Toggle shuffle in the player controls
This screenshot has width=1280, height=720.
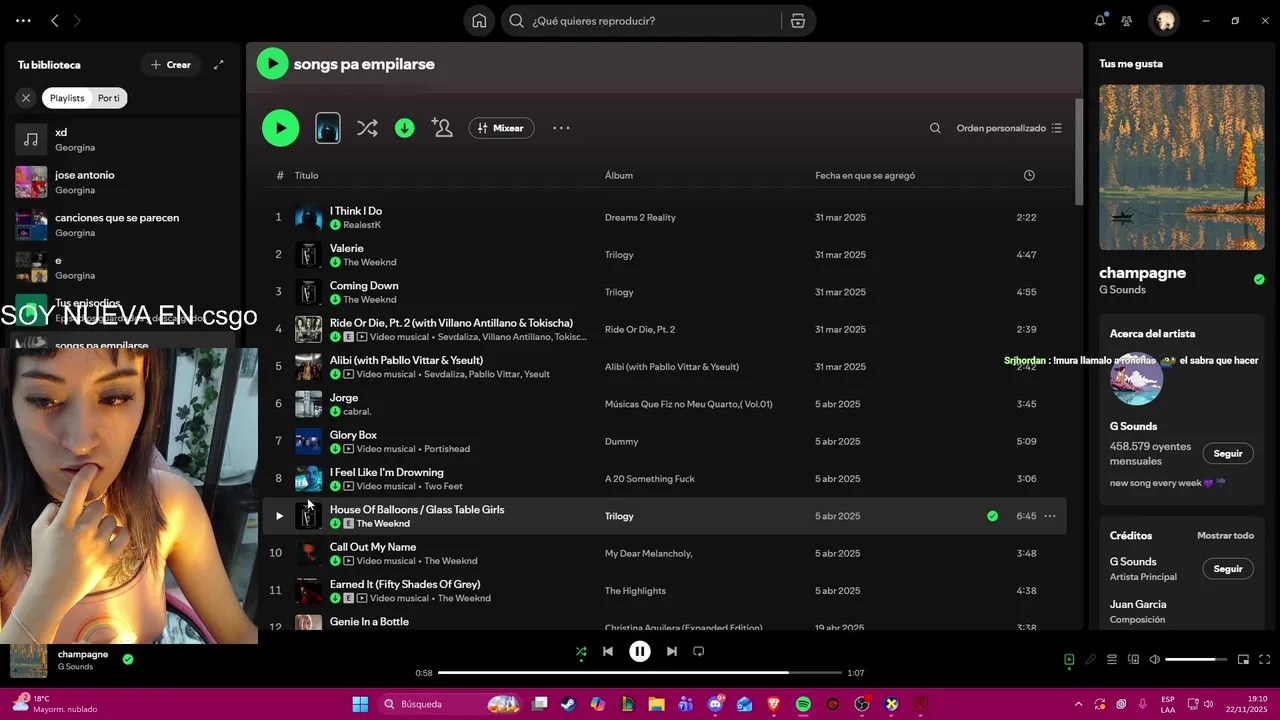click(x=581, y=651)
